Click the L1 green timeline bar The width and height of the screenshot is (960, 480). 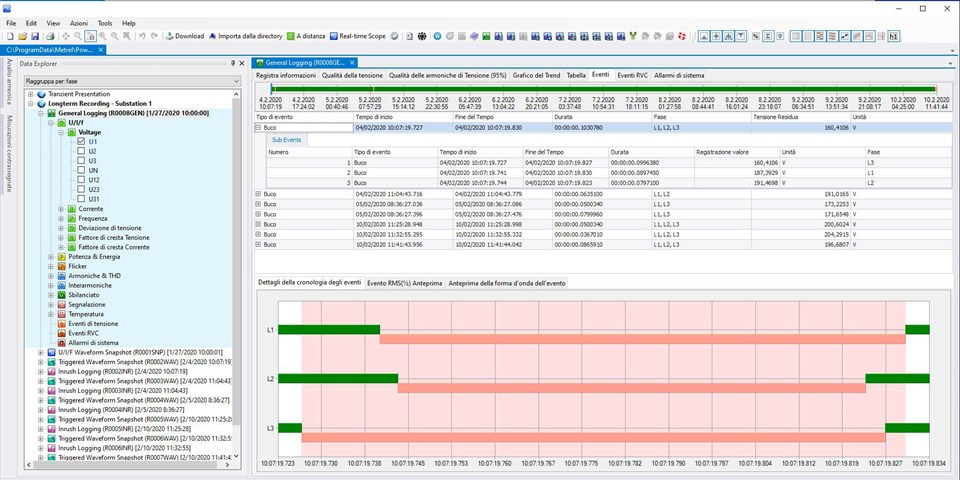329,329
